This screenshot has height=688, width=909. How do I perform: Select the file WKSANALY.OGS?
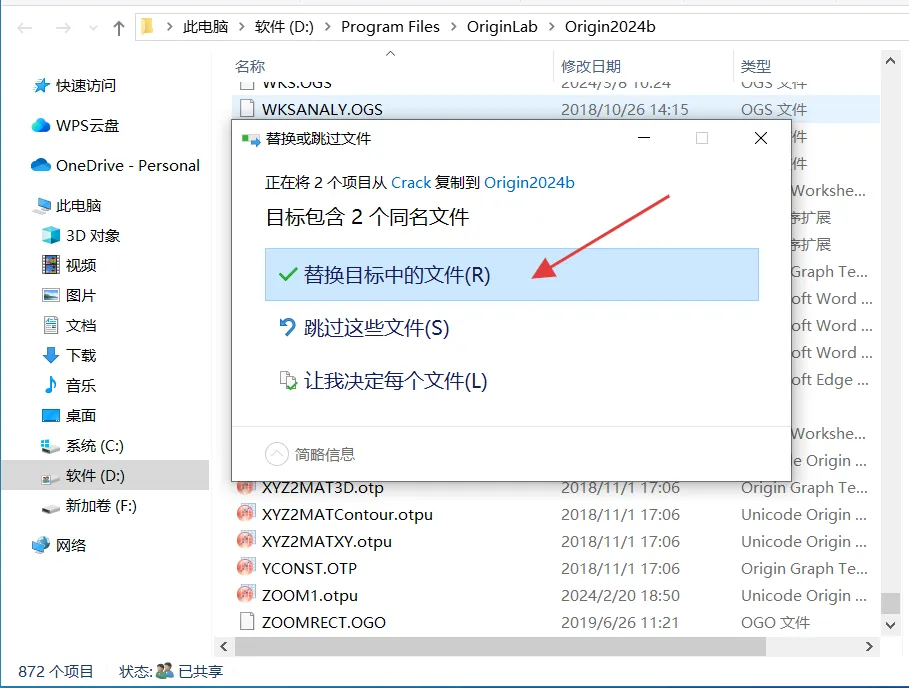click(x=322, y=109)
